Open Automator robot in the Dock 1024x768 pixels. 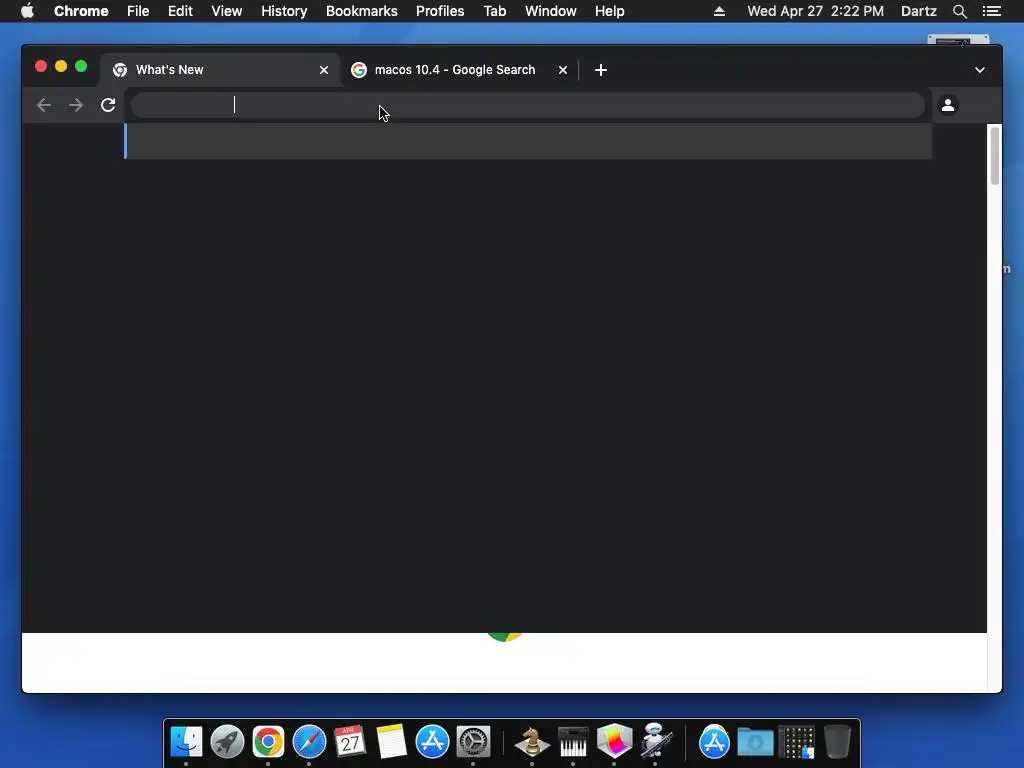click(655, 741)
